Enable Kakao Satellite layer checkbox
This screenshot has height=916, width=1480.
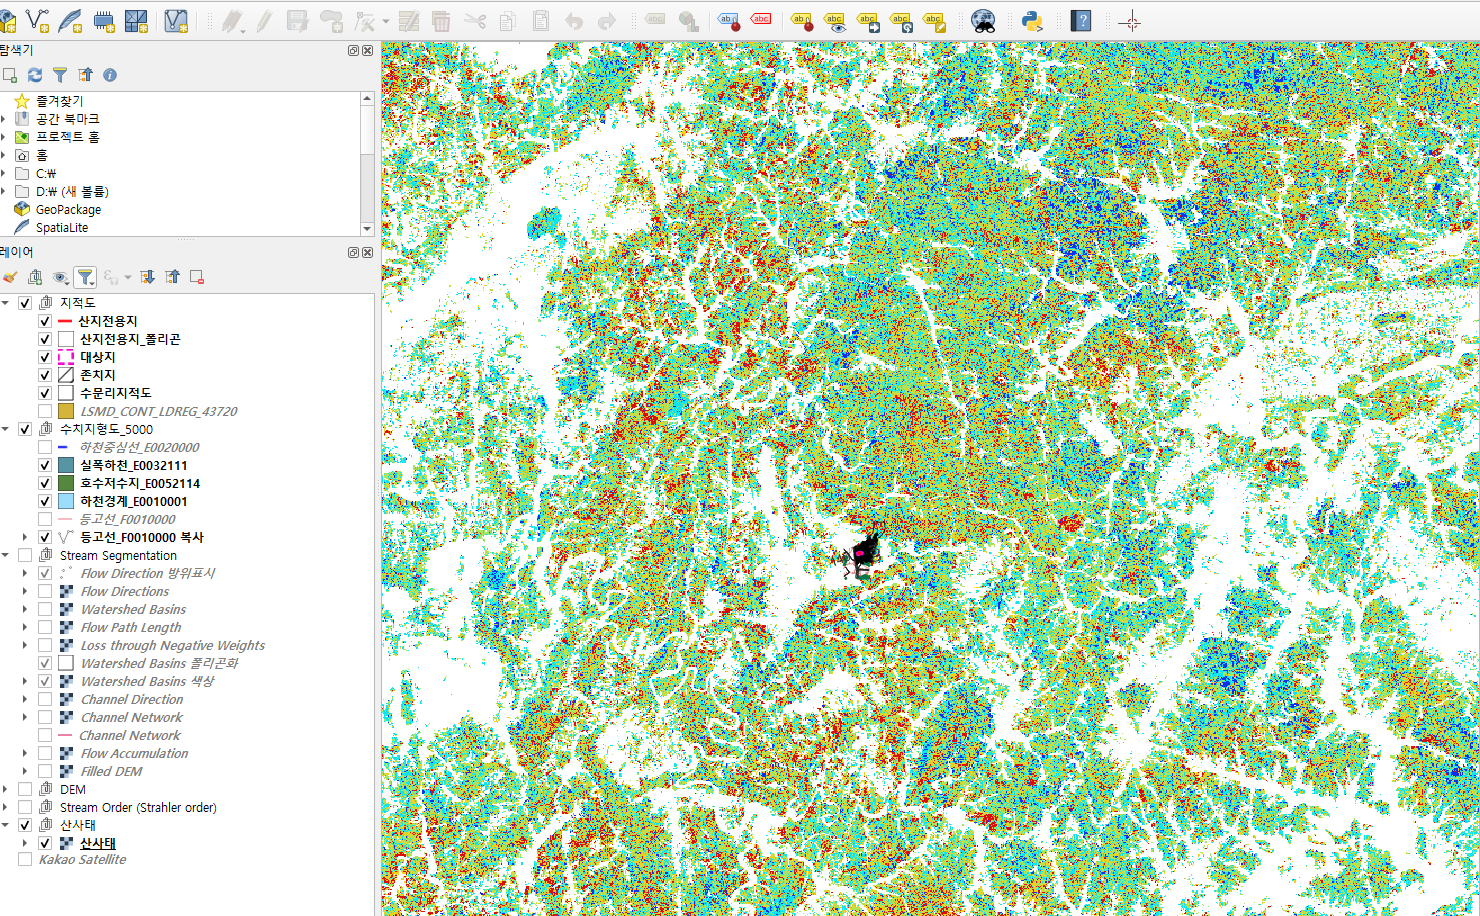[x=25, y=859]
